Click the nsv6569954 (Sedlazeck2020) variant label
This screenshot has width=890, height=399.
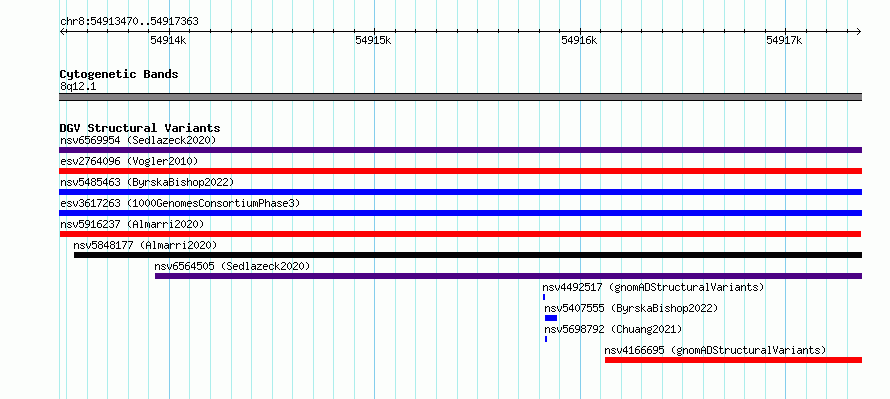click(138, 140)
